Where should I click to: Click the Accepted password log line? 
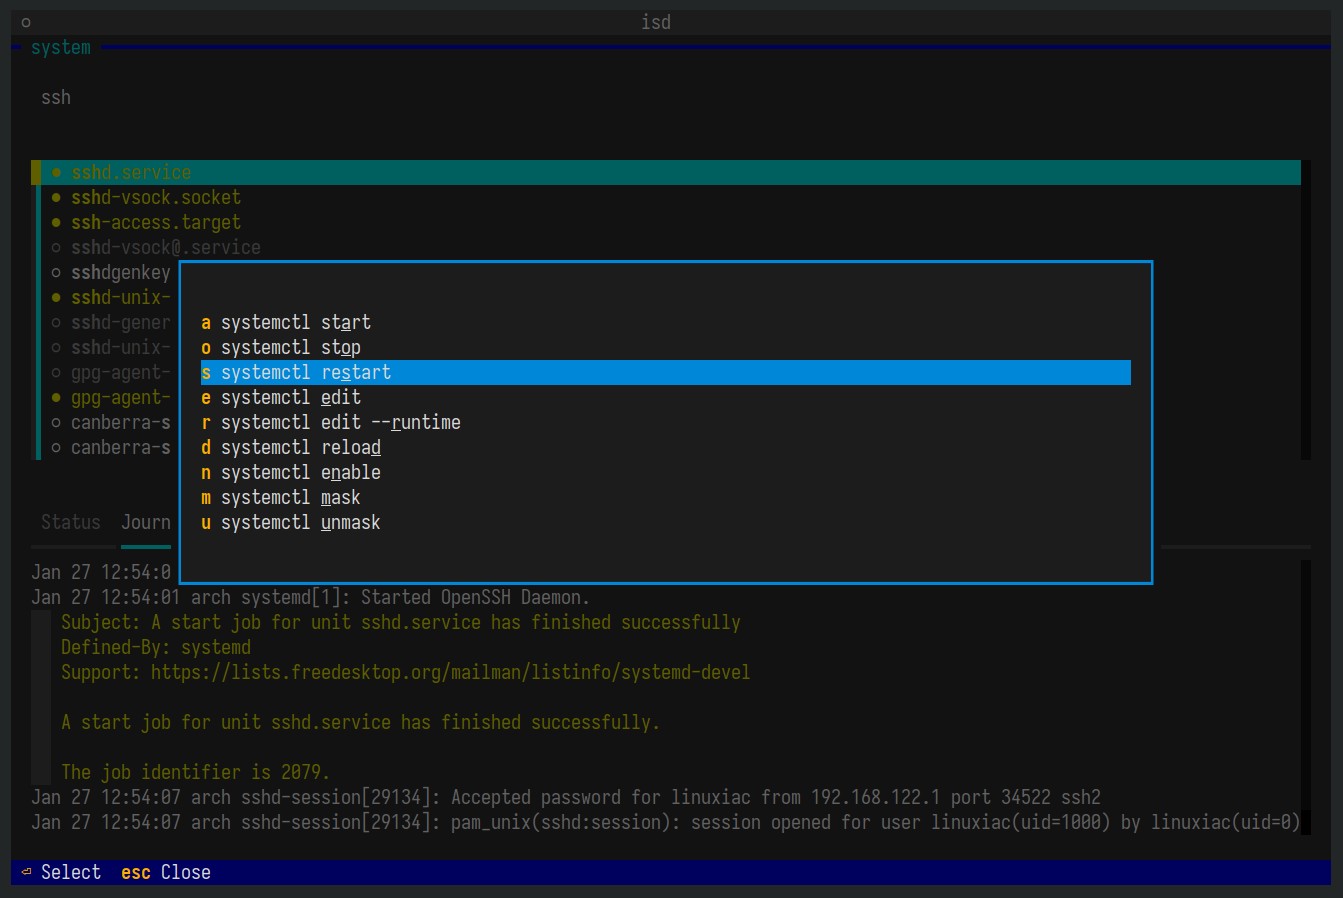pos(566,797)
